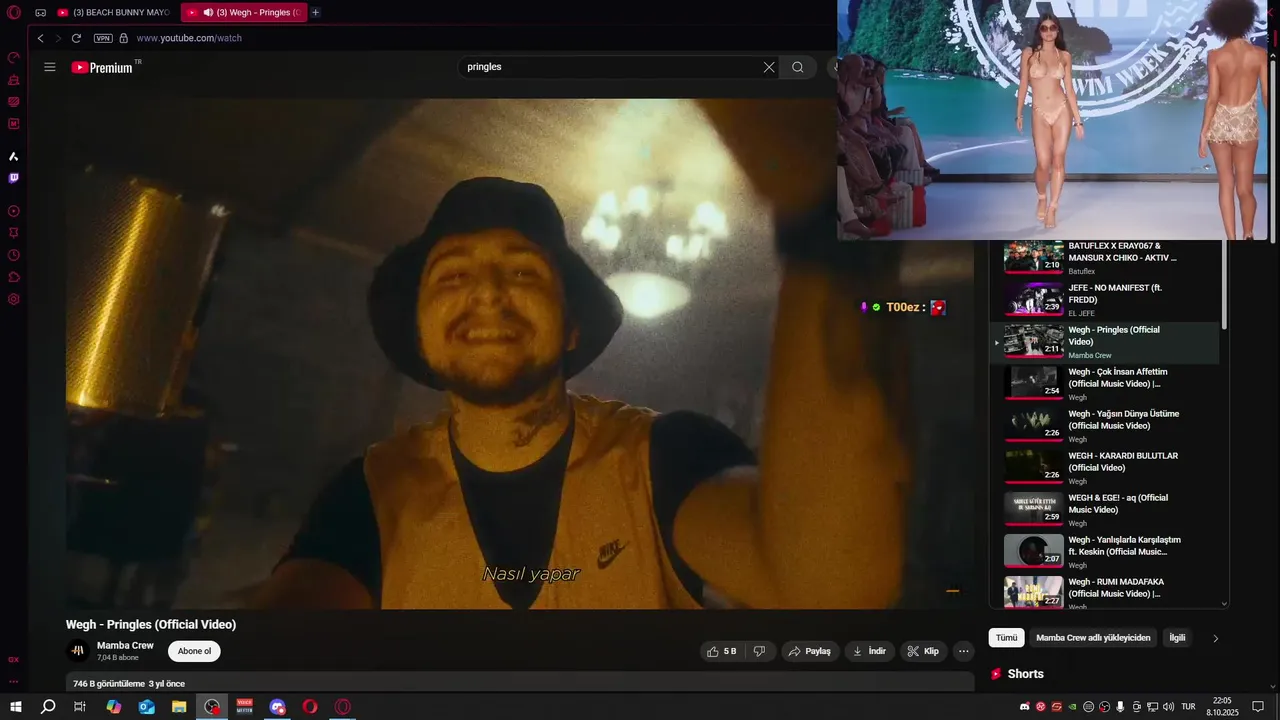
Task: Open the Aria AI sidebar icon
Action: [x=14, y=156]
